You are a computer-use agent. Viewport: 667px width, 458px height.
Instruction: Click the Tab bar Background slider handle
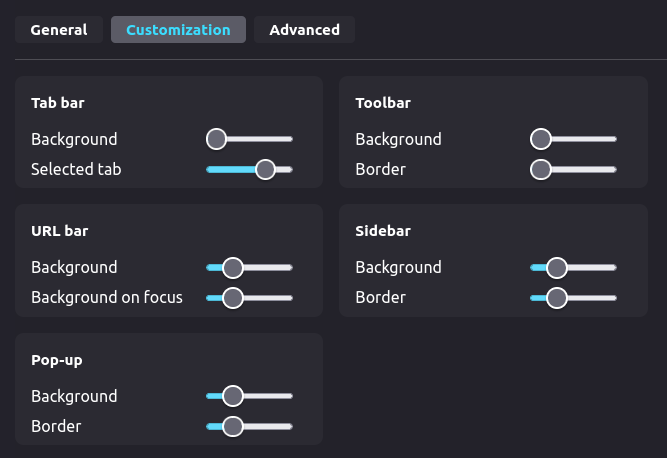coord(217,139)
